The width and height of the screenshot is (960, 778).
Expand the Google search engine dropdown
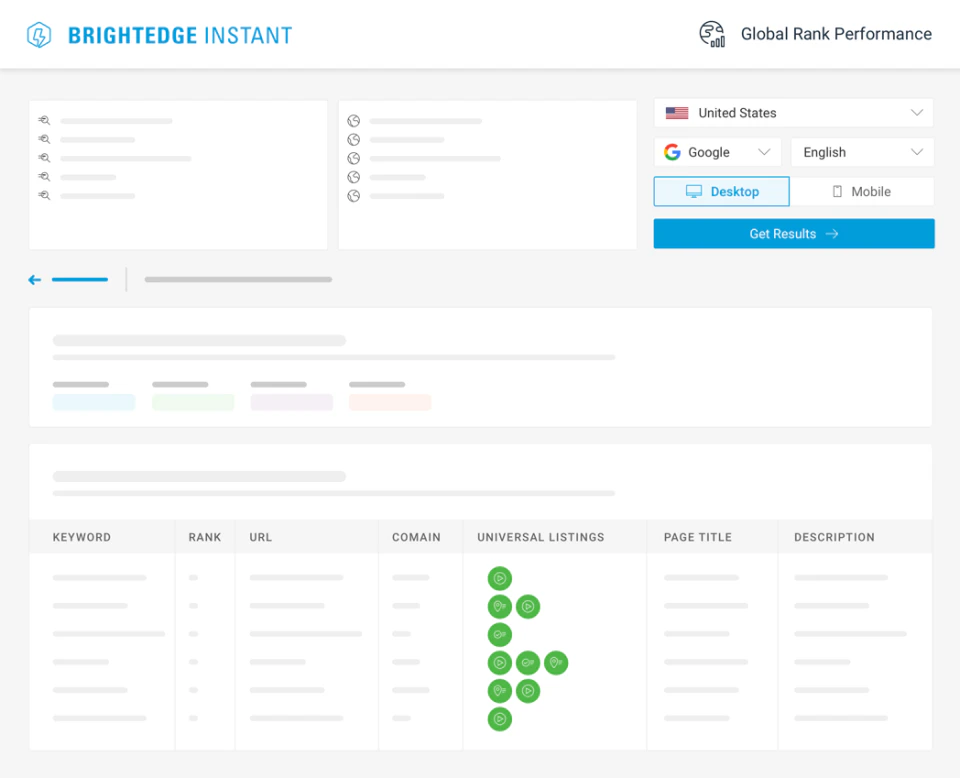click(764, 151)
